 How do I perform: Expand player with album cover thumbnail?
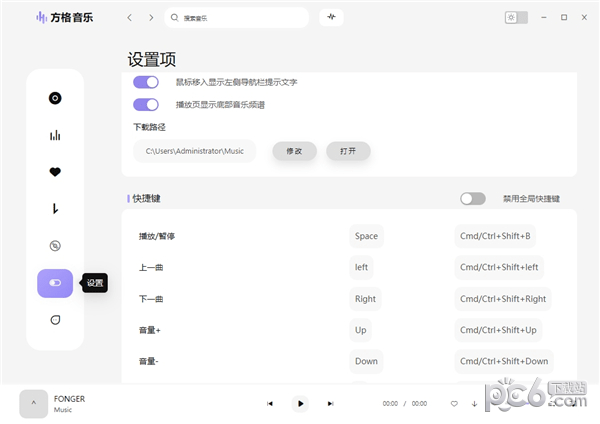point(34,404)
